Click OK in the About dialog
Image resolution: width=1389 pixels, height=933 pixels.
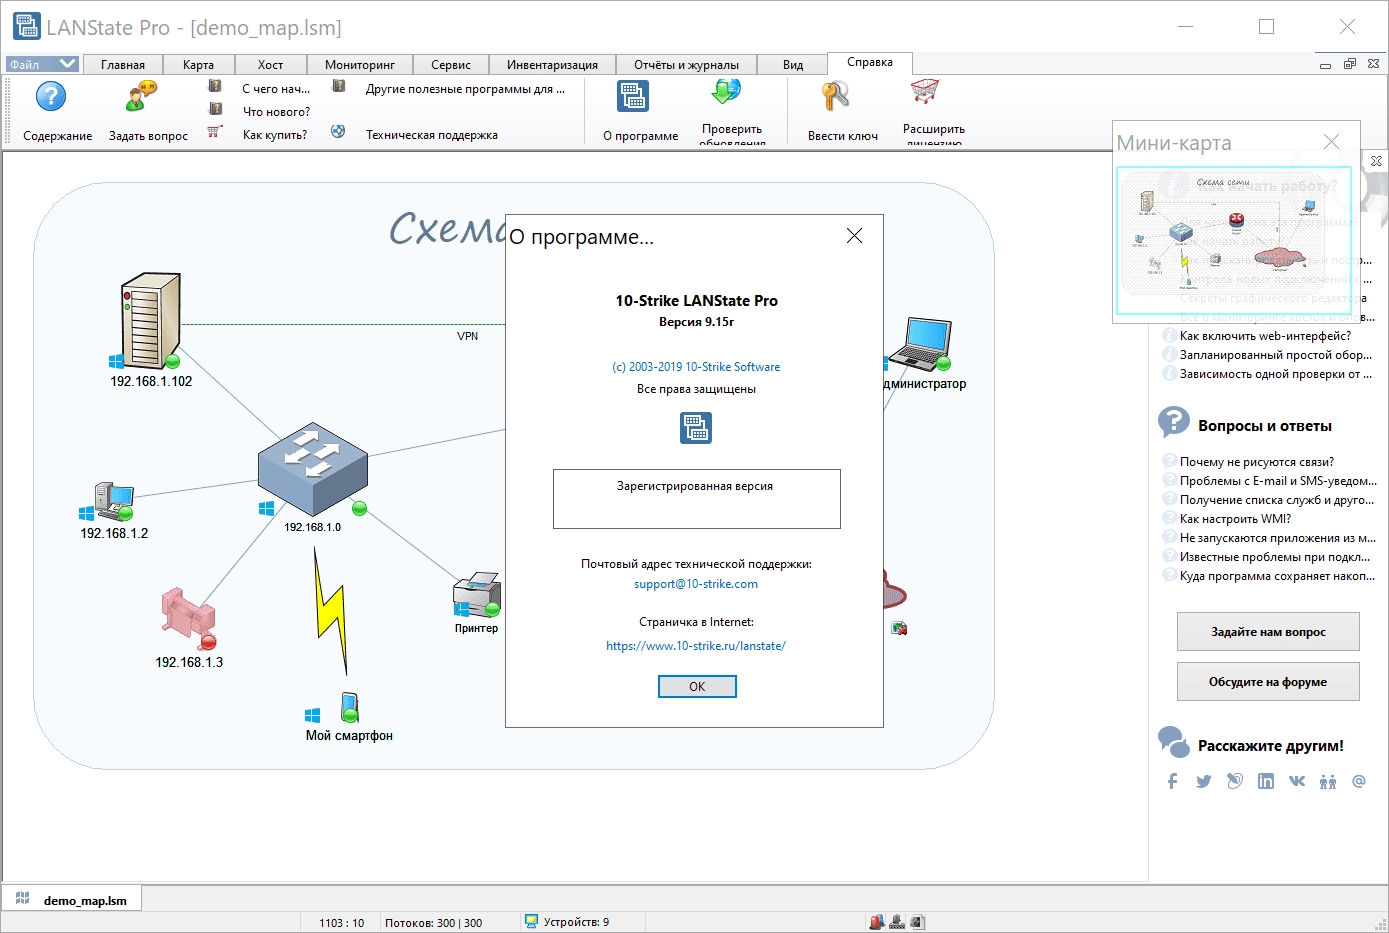(x=697, y=686)
